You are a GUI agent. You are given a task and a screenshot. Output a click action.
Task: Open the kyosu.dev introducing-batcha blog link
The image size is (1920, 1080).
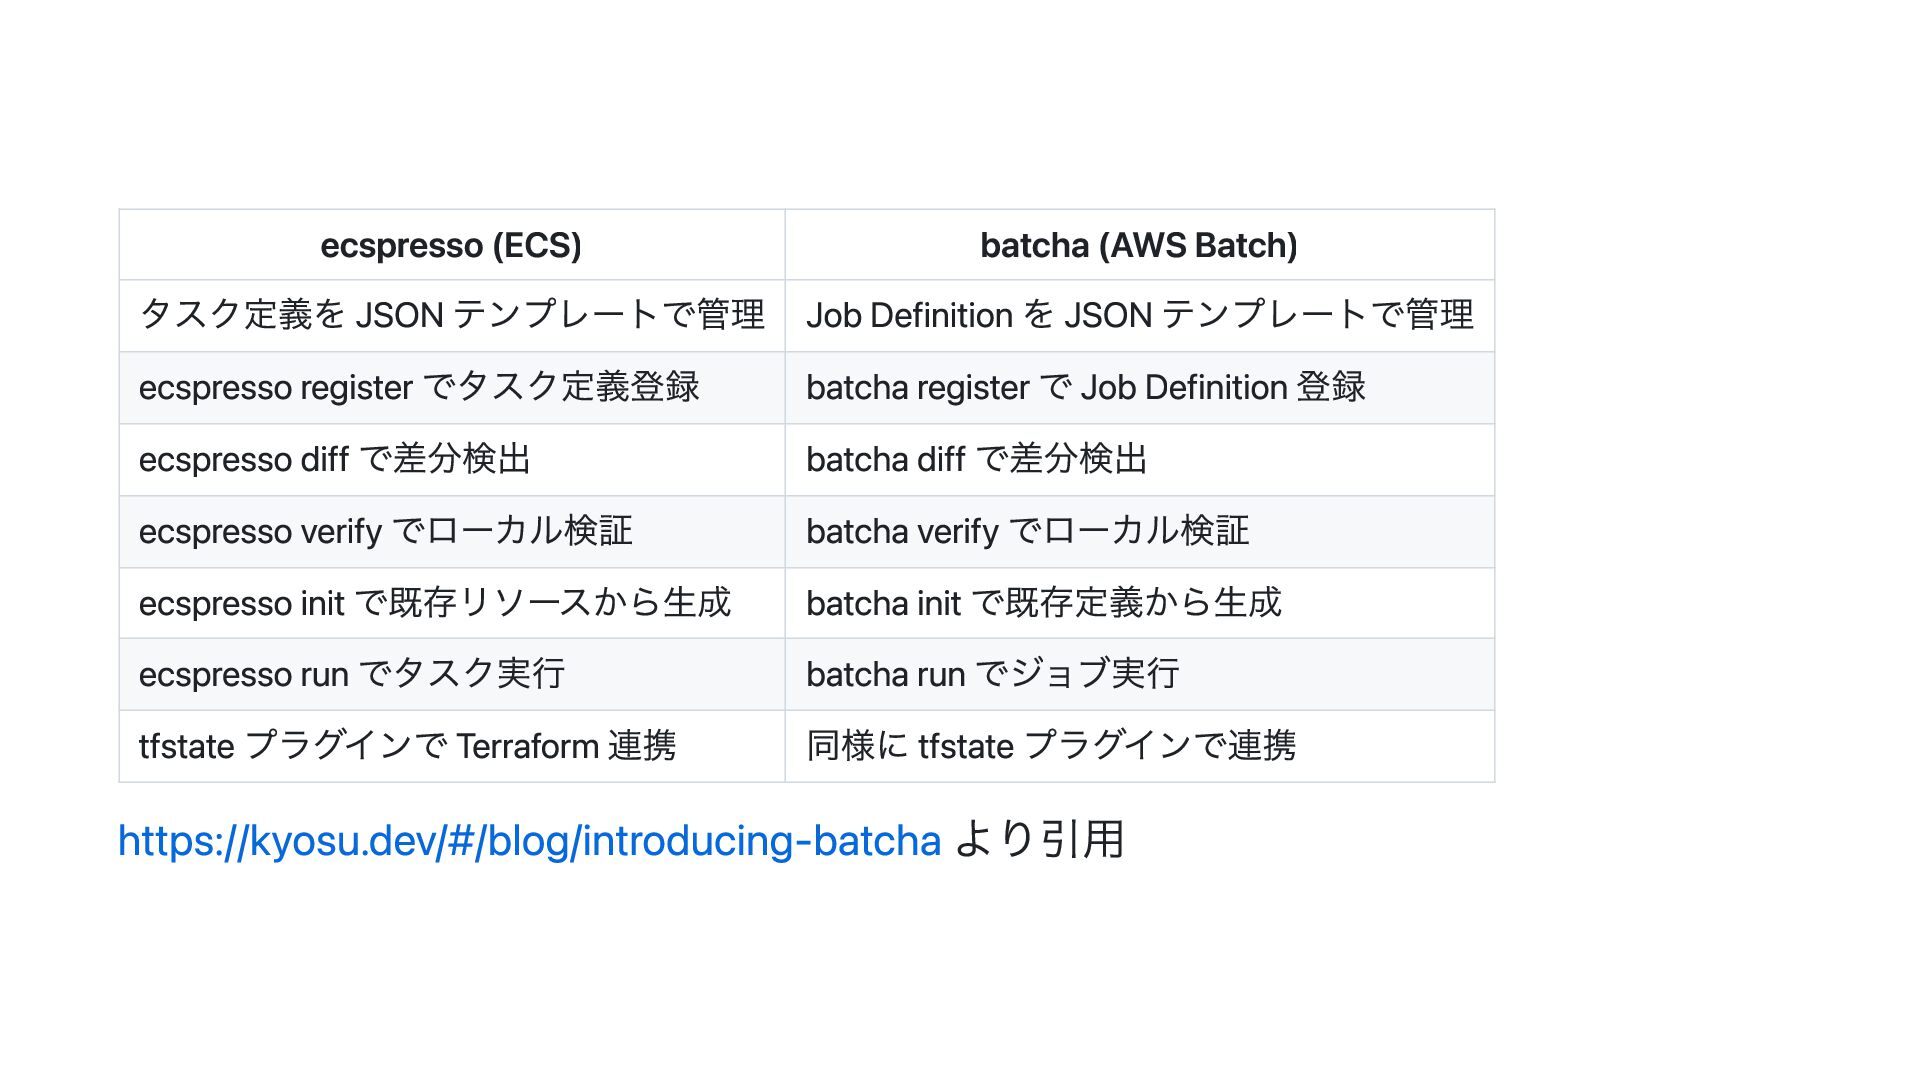coord(529,841)
